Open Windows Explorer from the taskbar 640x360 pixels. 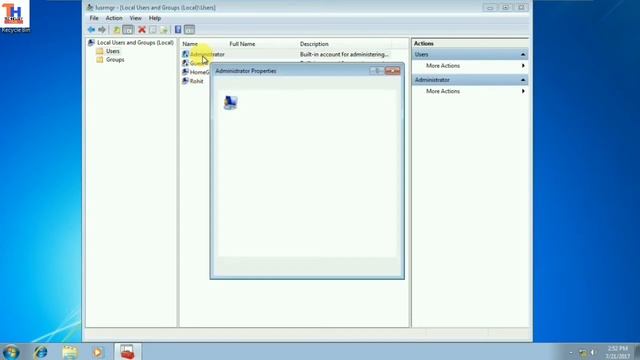70,352
